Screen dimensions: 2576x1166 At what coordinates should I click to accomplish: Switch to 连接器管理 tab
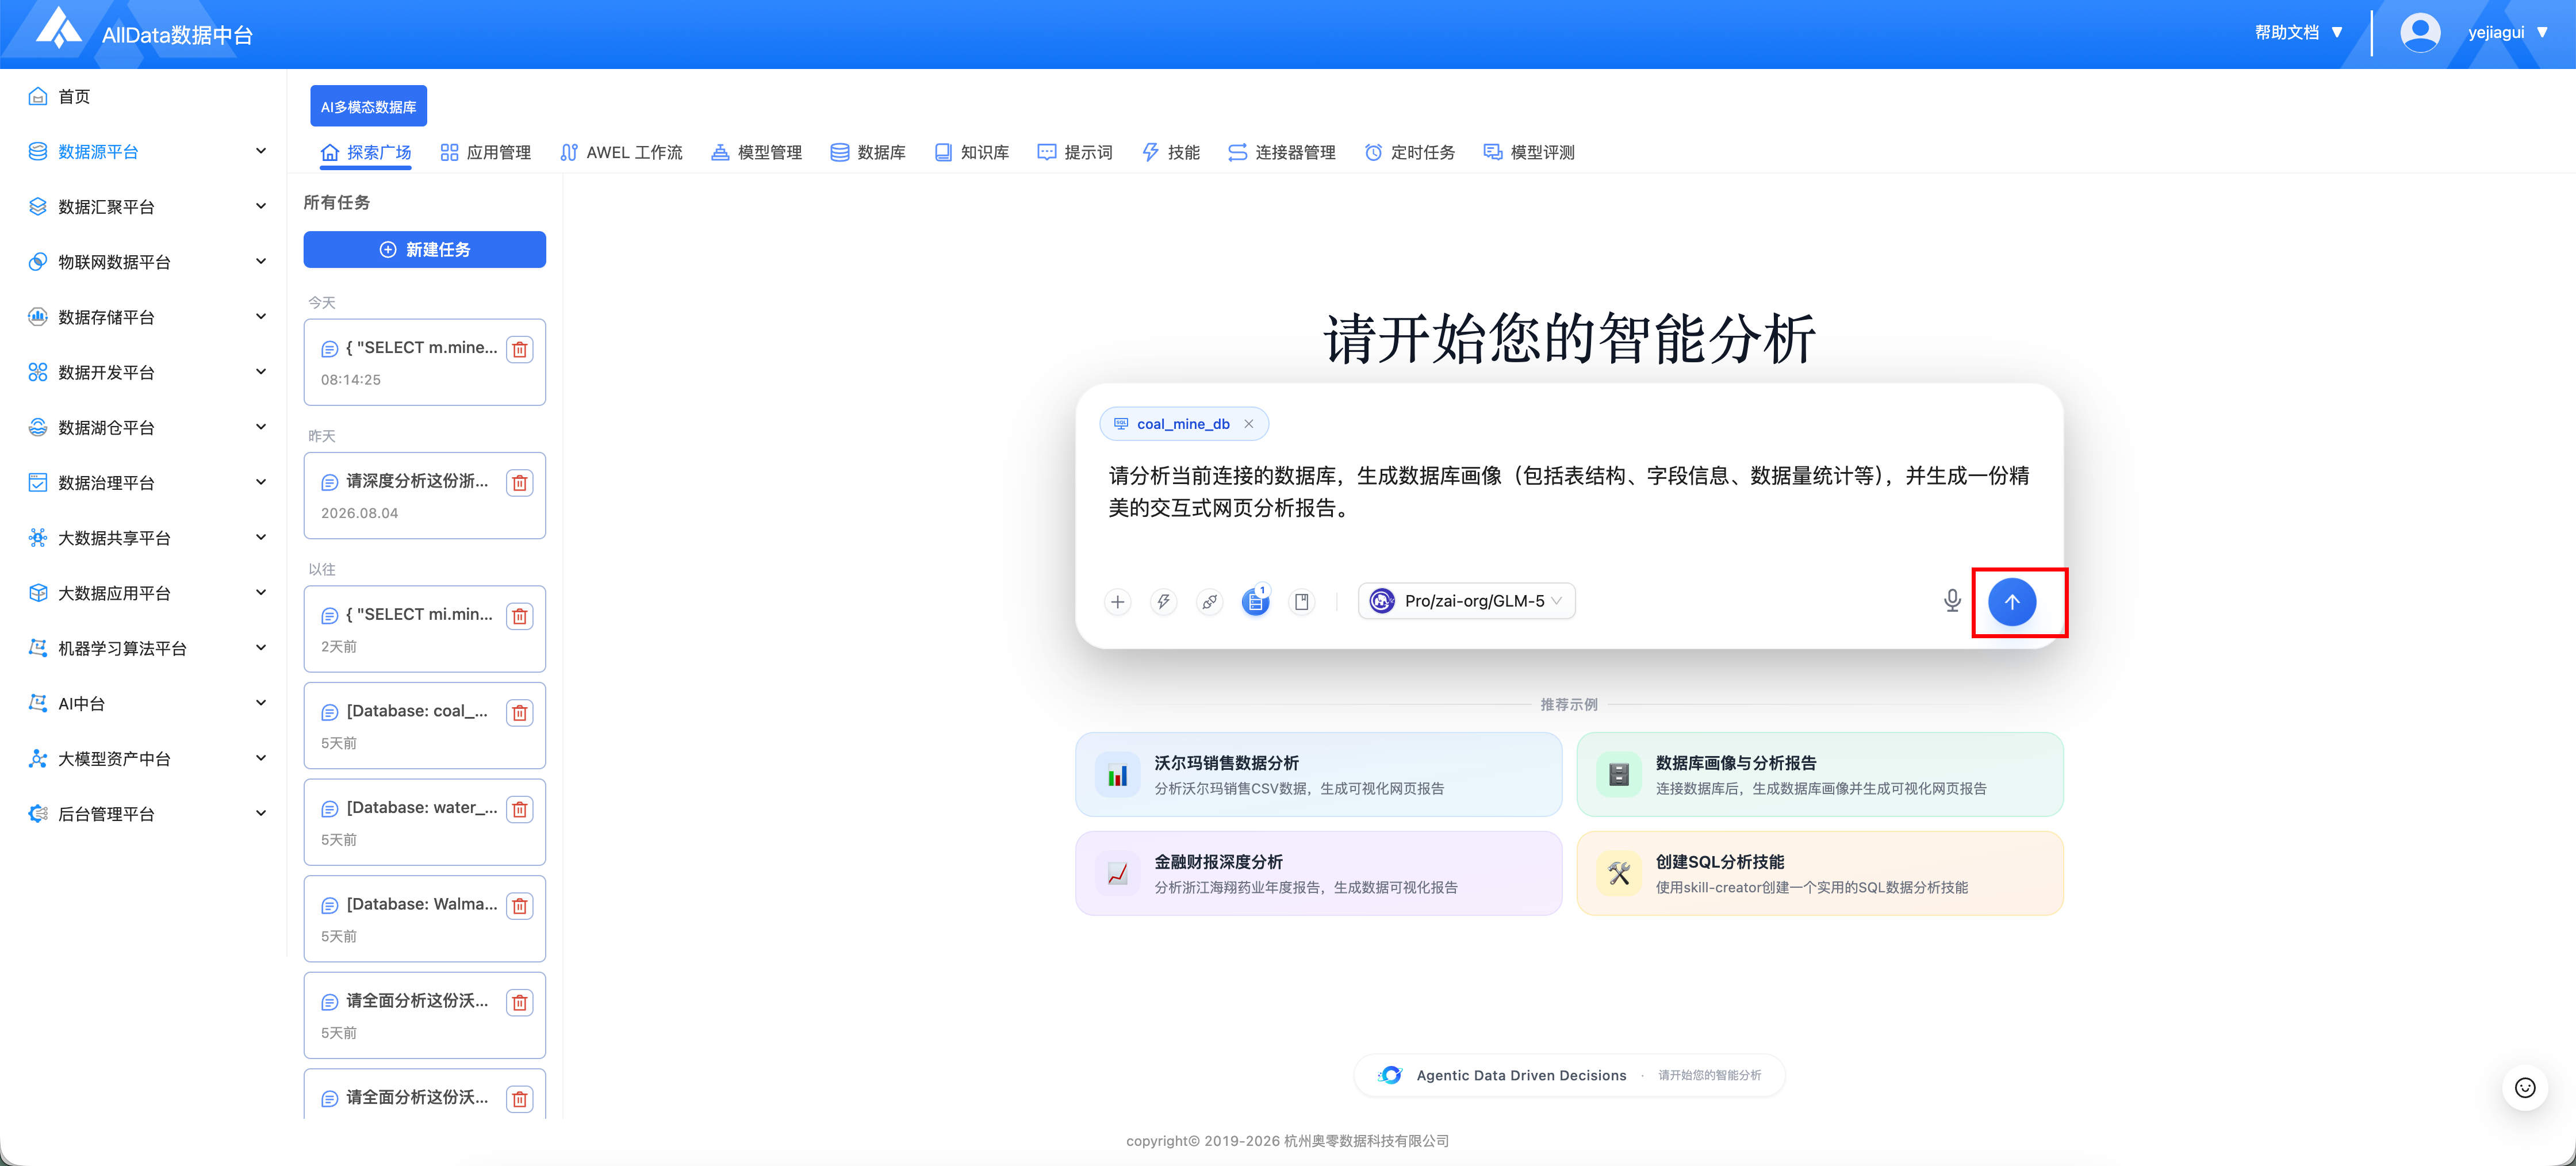click(x=1282, y=153)
